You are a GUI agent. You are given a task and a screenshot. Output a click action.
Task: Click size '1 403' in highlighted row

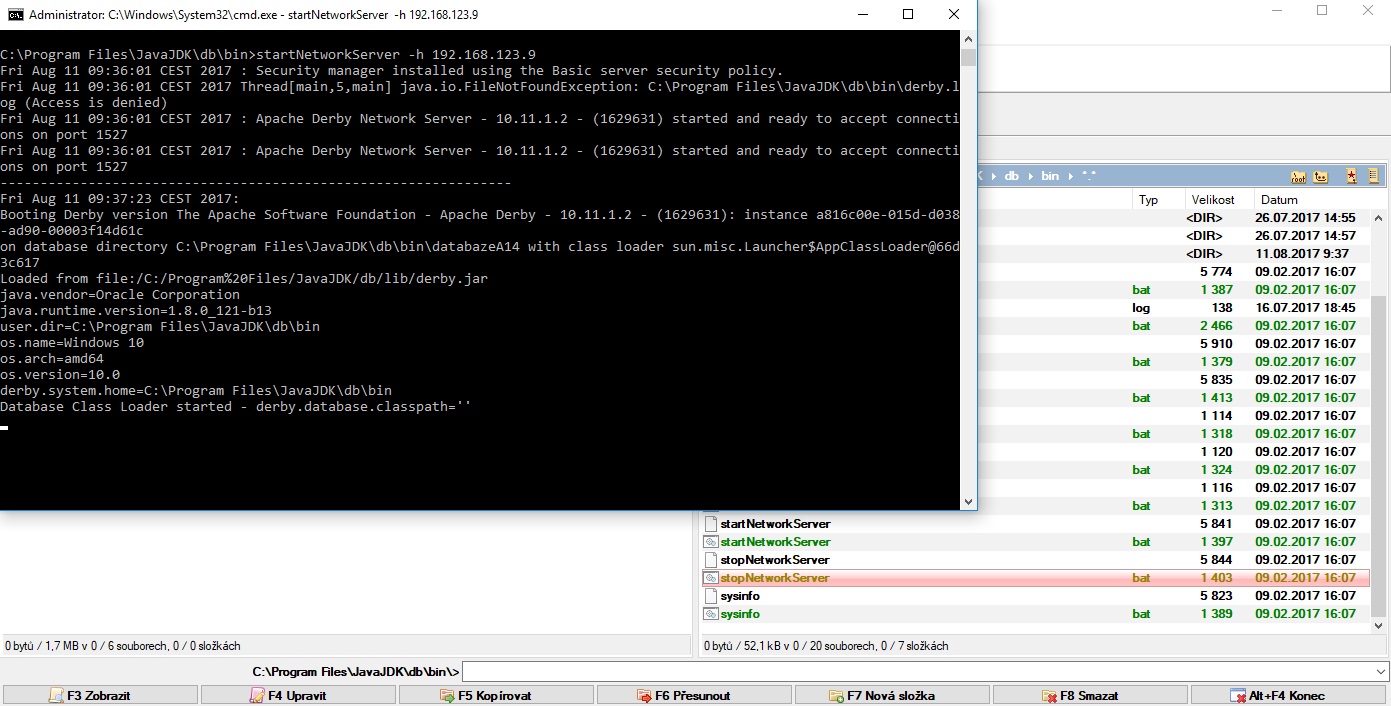(1216, 578)
